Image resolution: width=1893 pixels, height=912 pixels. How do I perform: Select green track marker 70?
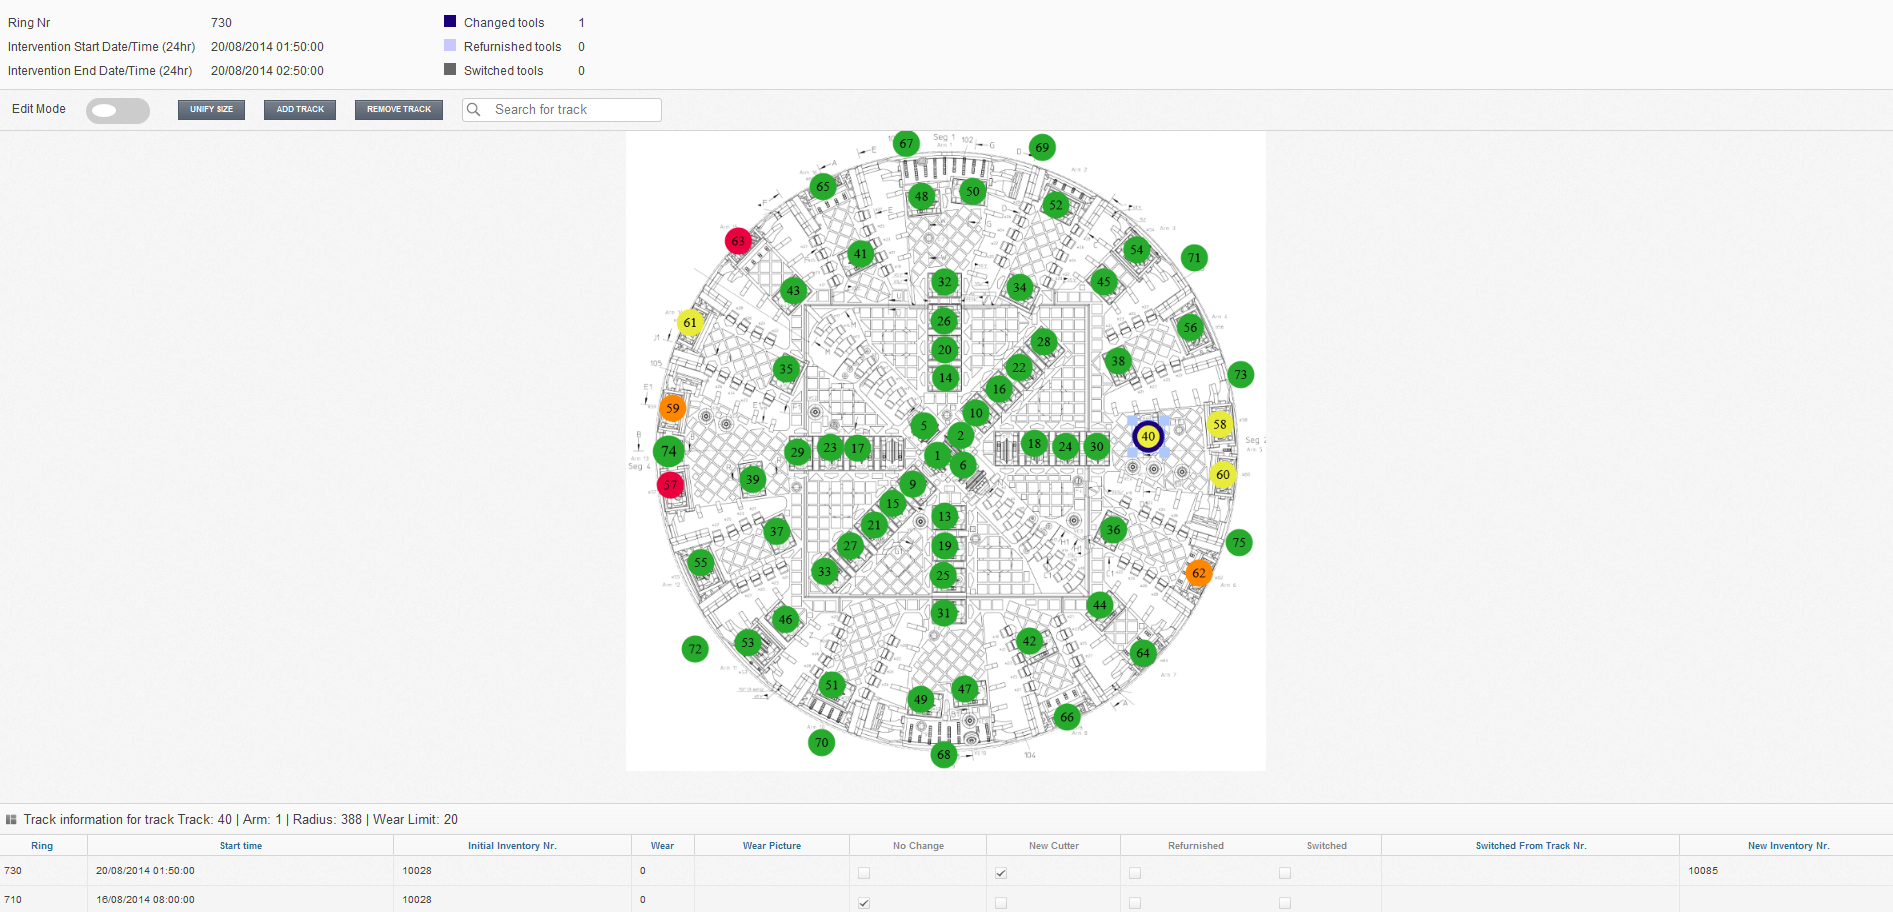pos(821,742)
